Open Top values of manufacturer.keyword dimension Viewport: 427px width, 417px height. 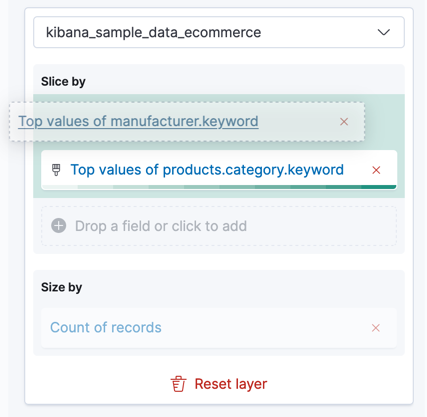click(138, 121)
